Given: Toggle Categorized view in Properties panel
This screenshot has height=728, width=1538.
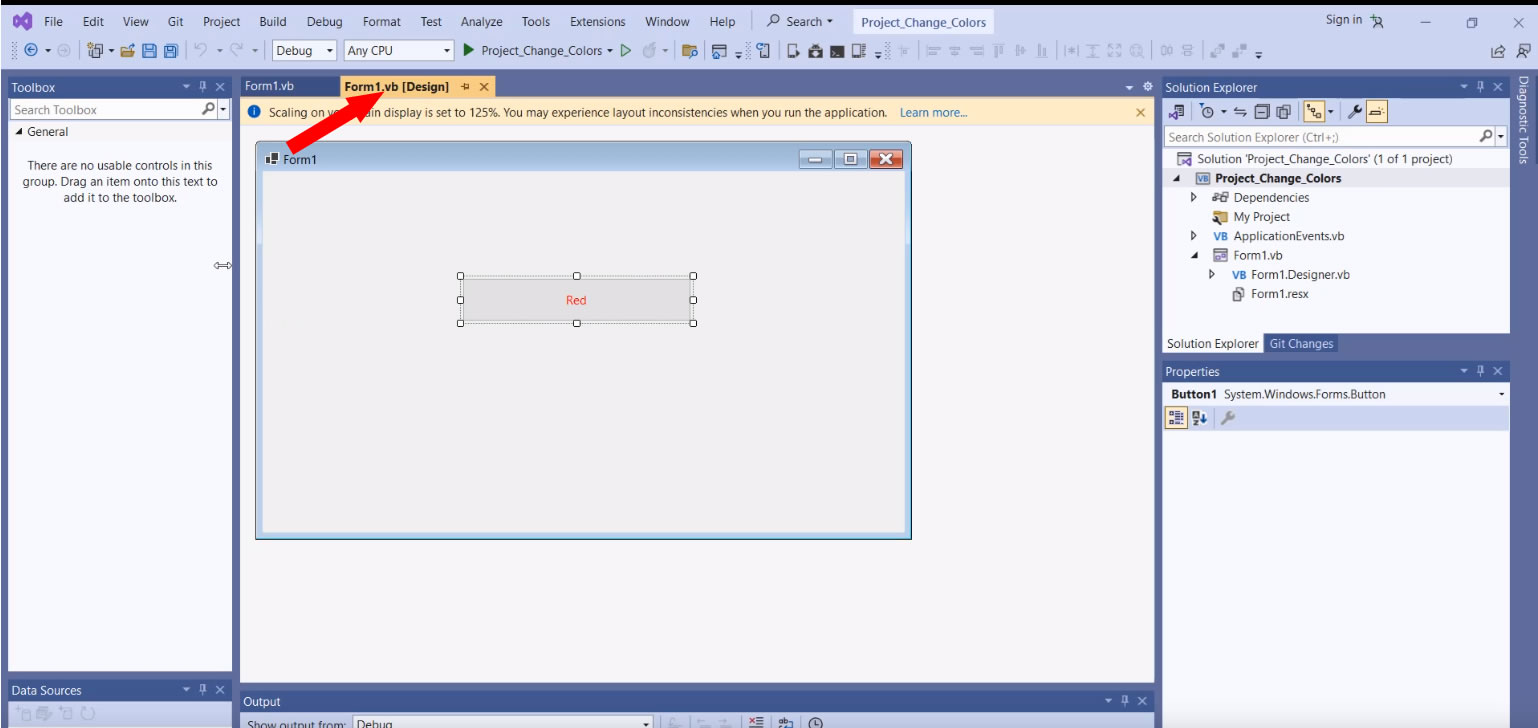Looking at the screenshot, I should (x=1177, y=419).
